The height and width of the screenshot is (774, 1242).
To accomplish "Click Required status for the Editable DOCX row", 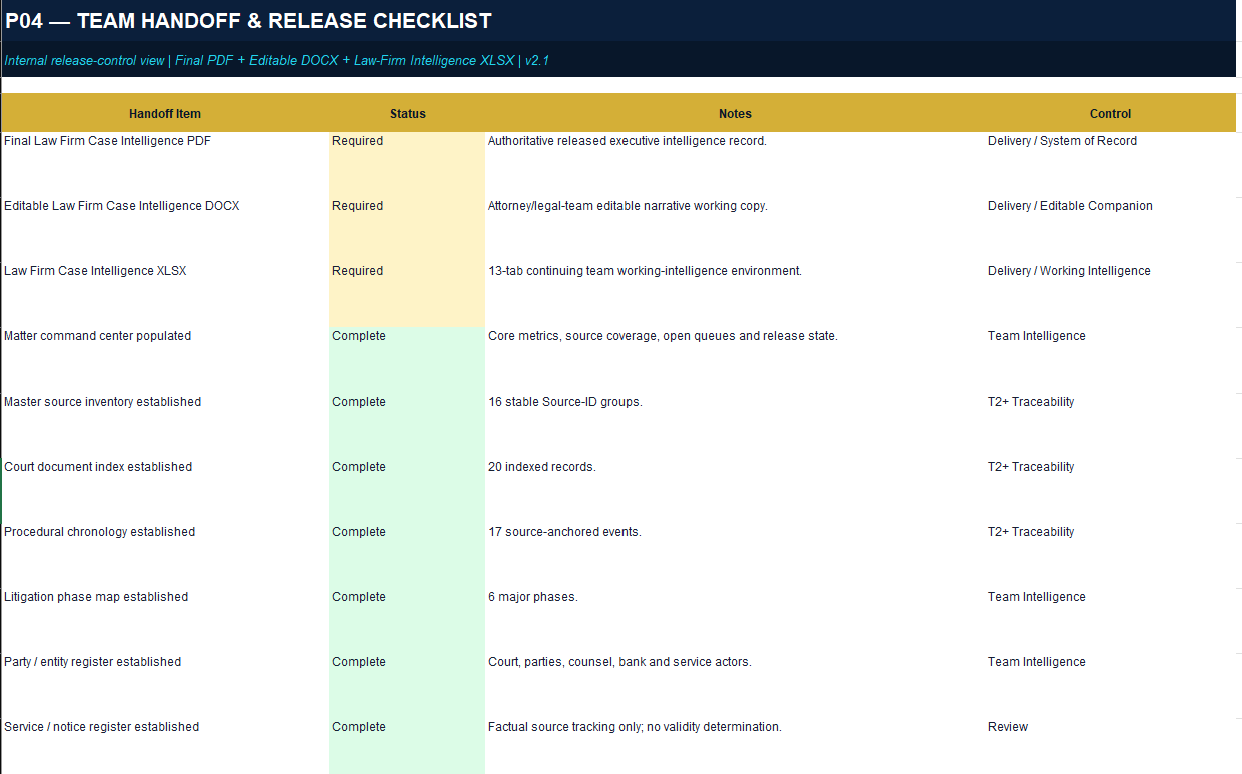I will coord(407,230).
